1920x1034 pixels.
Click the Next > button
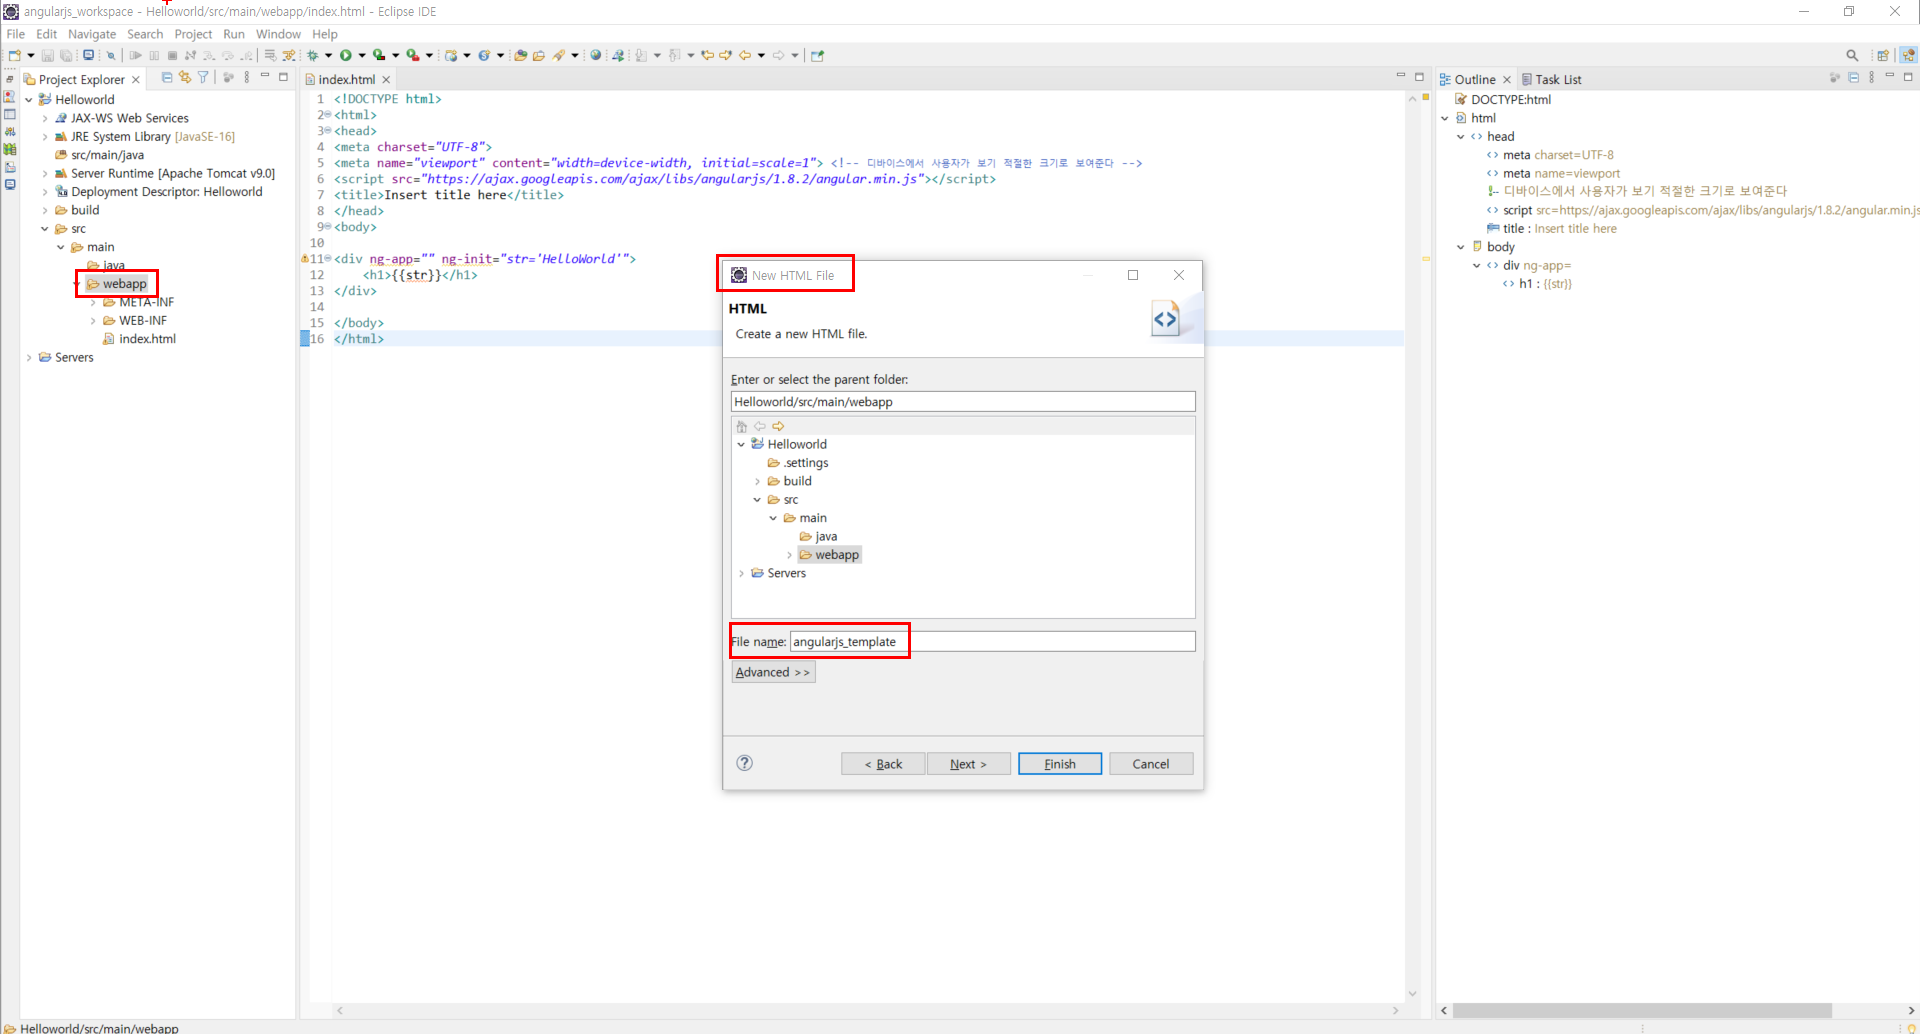click(x=968, y=764)
